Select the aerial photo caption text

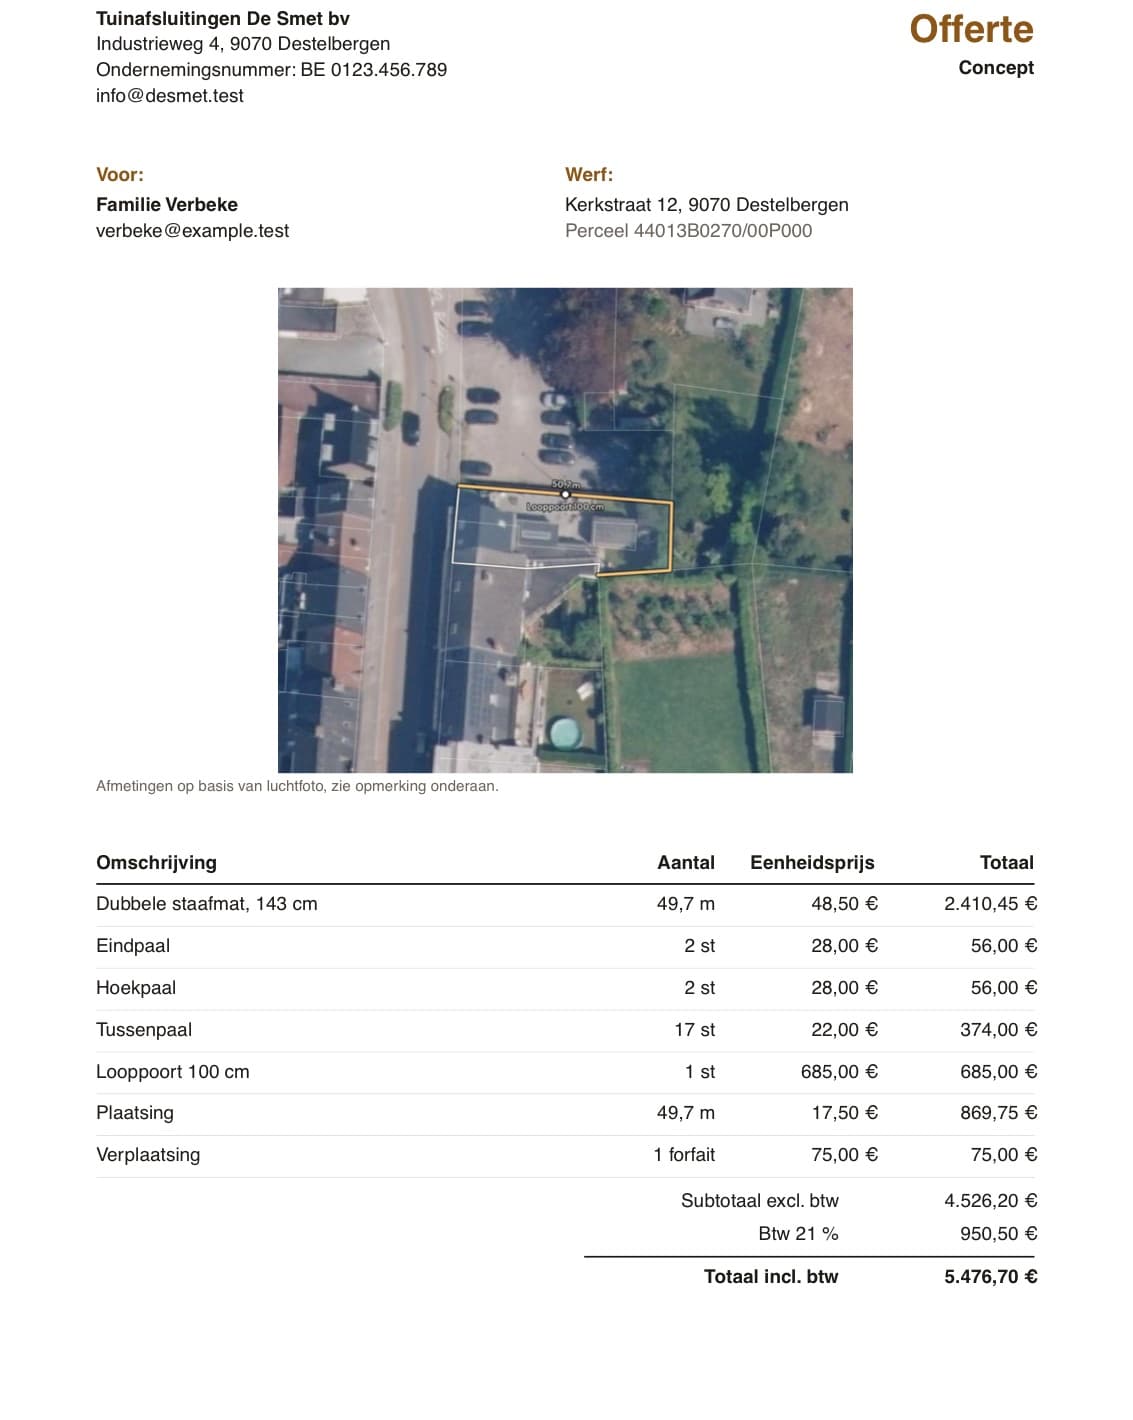[297, 786]
